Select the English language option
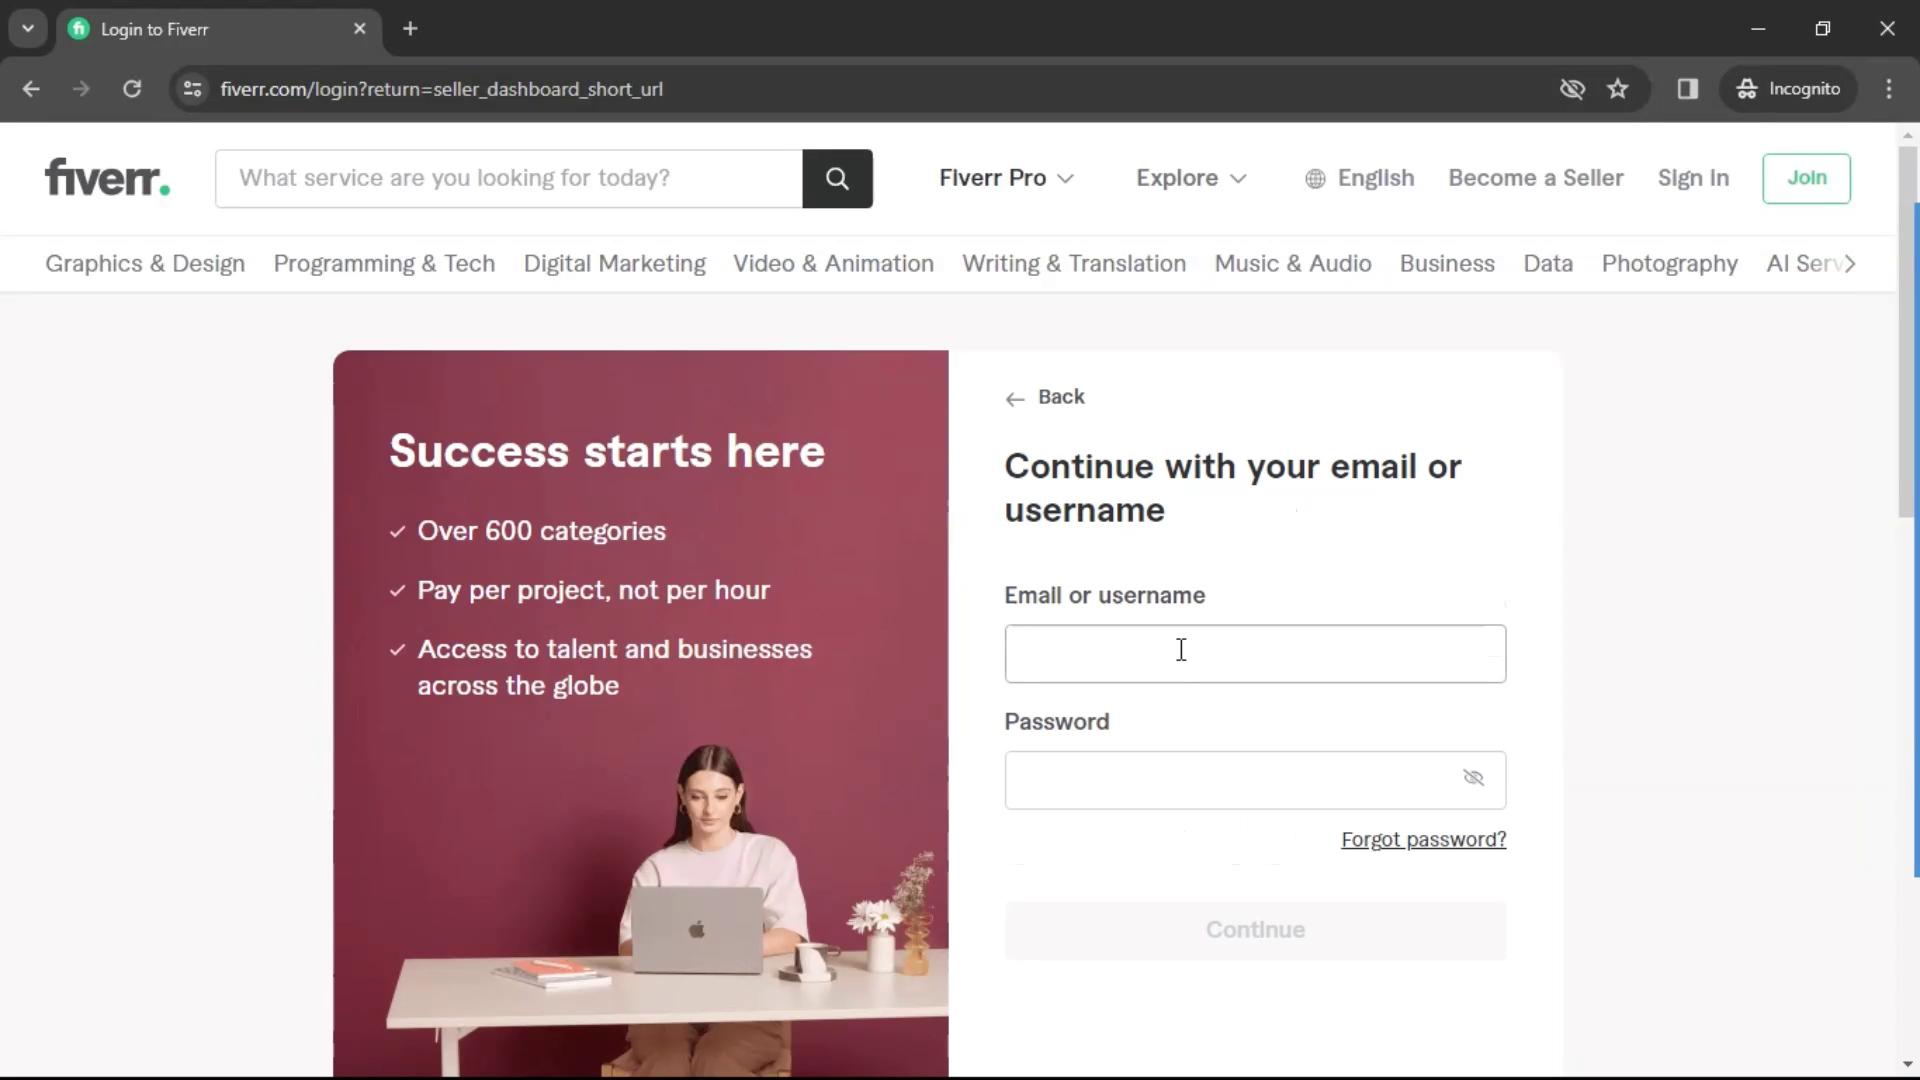The height and width of the screenshot is (1080, 1920). click(1361, 177)
